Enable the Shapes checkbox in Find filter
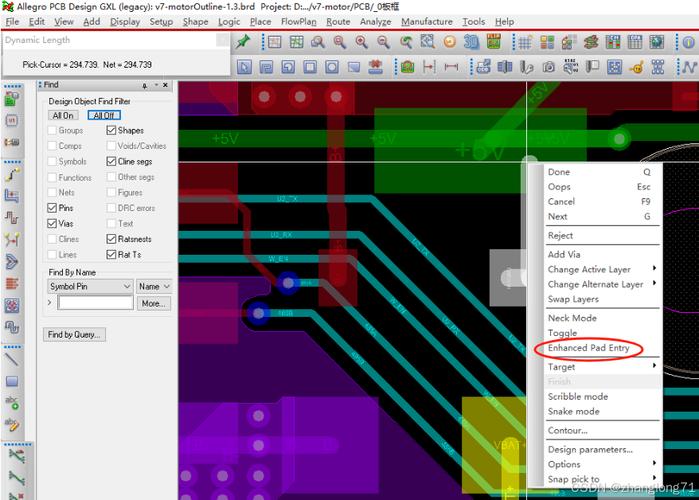The width and height of the screenshot is (699, 500). click(111, 130)
